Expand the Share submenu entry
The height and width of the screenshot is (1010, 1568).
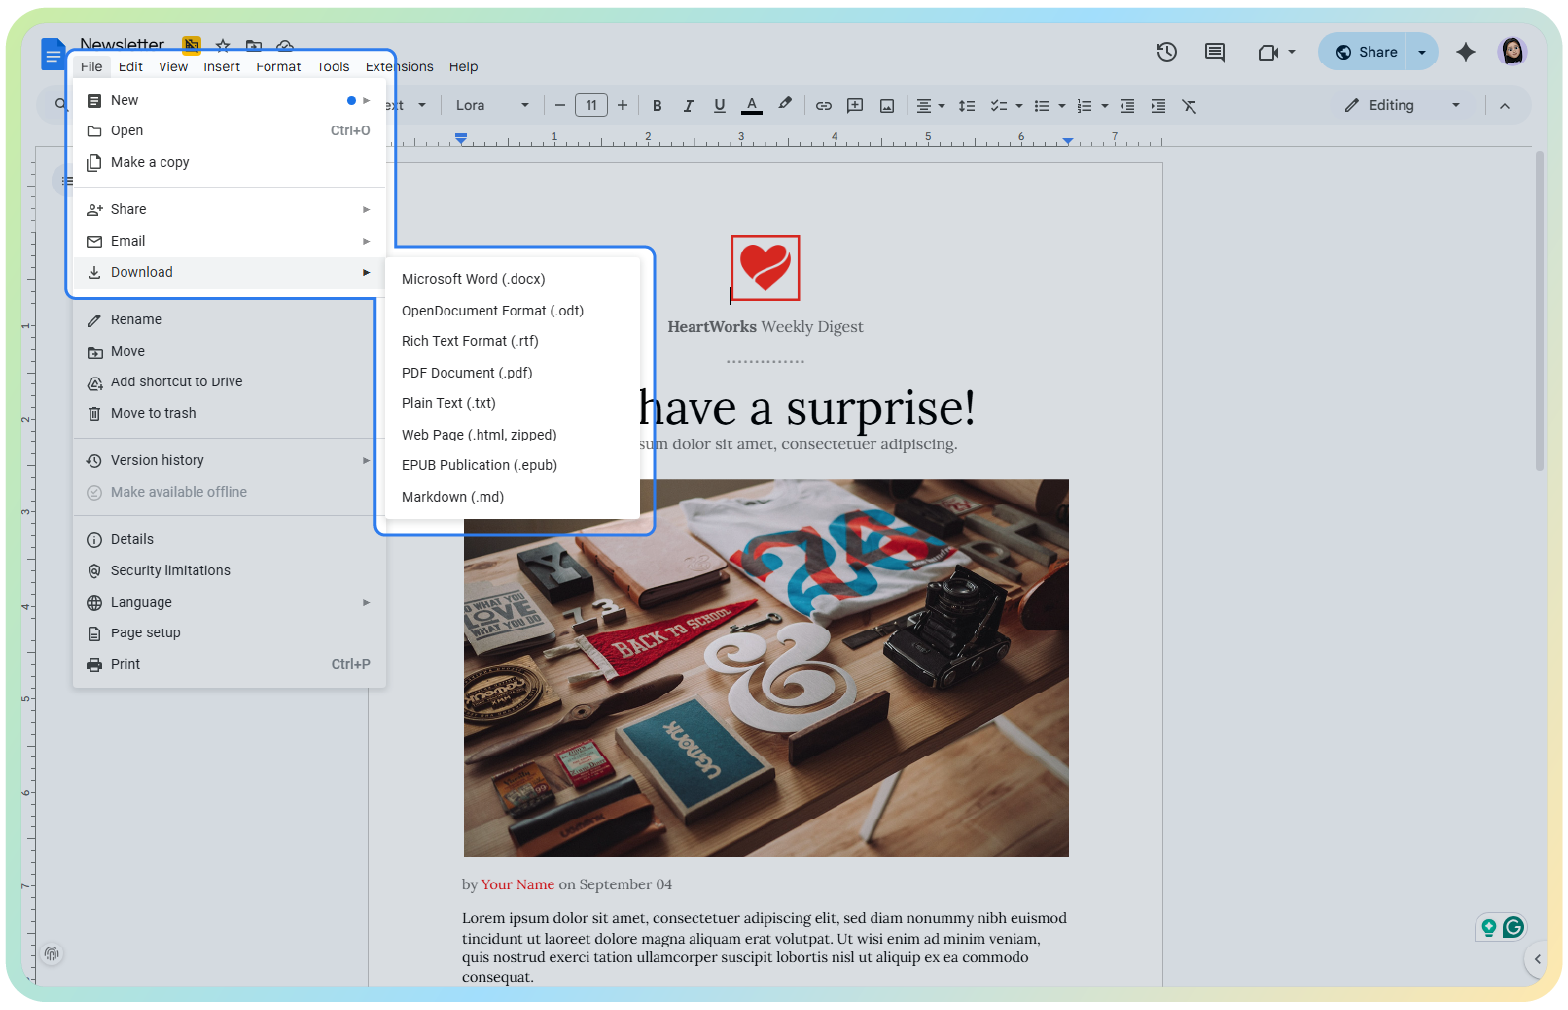pyautogui.click(x=229, y=209)
